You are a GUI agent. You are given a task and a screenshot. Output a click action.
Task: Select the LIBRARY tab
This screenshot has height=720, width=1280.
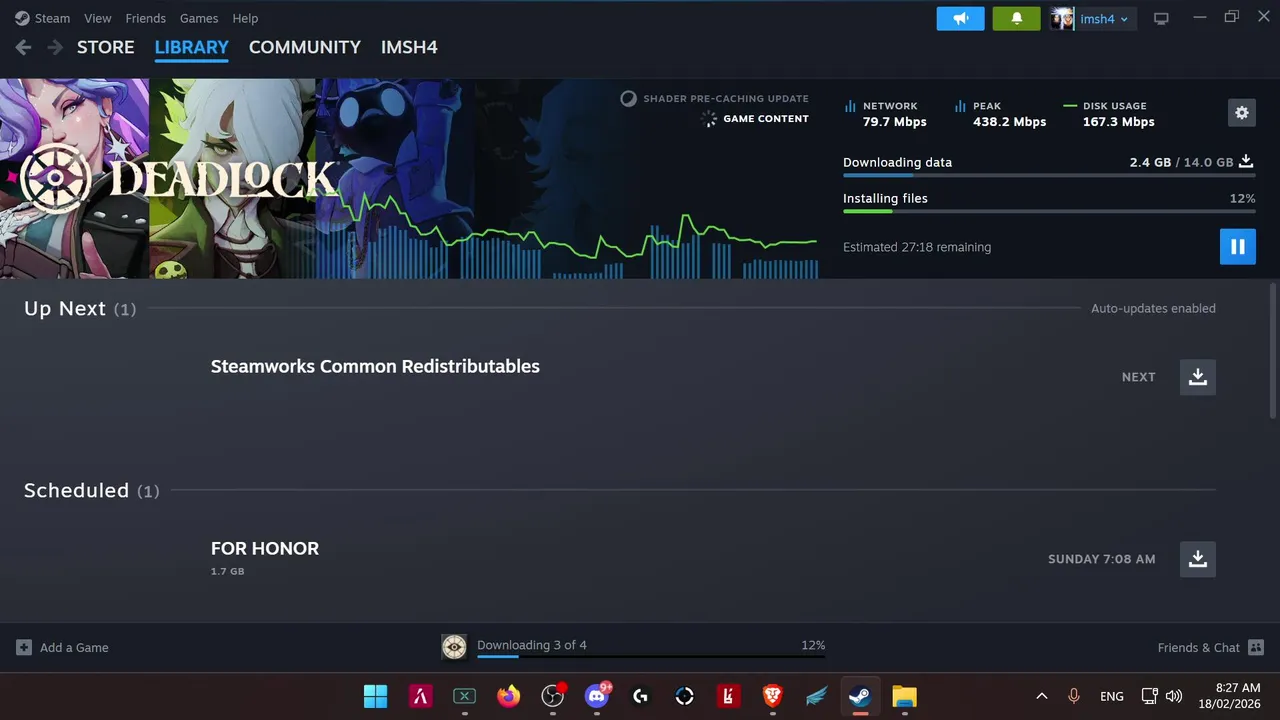pyautogui.click(x=192, y=47)
